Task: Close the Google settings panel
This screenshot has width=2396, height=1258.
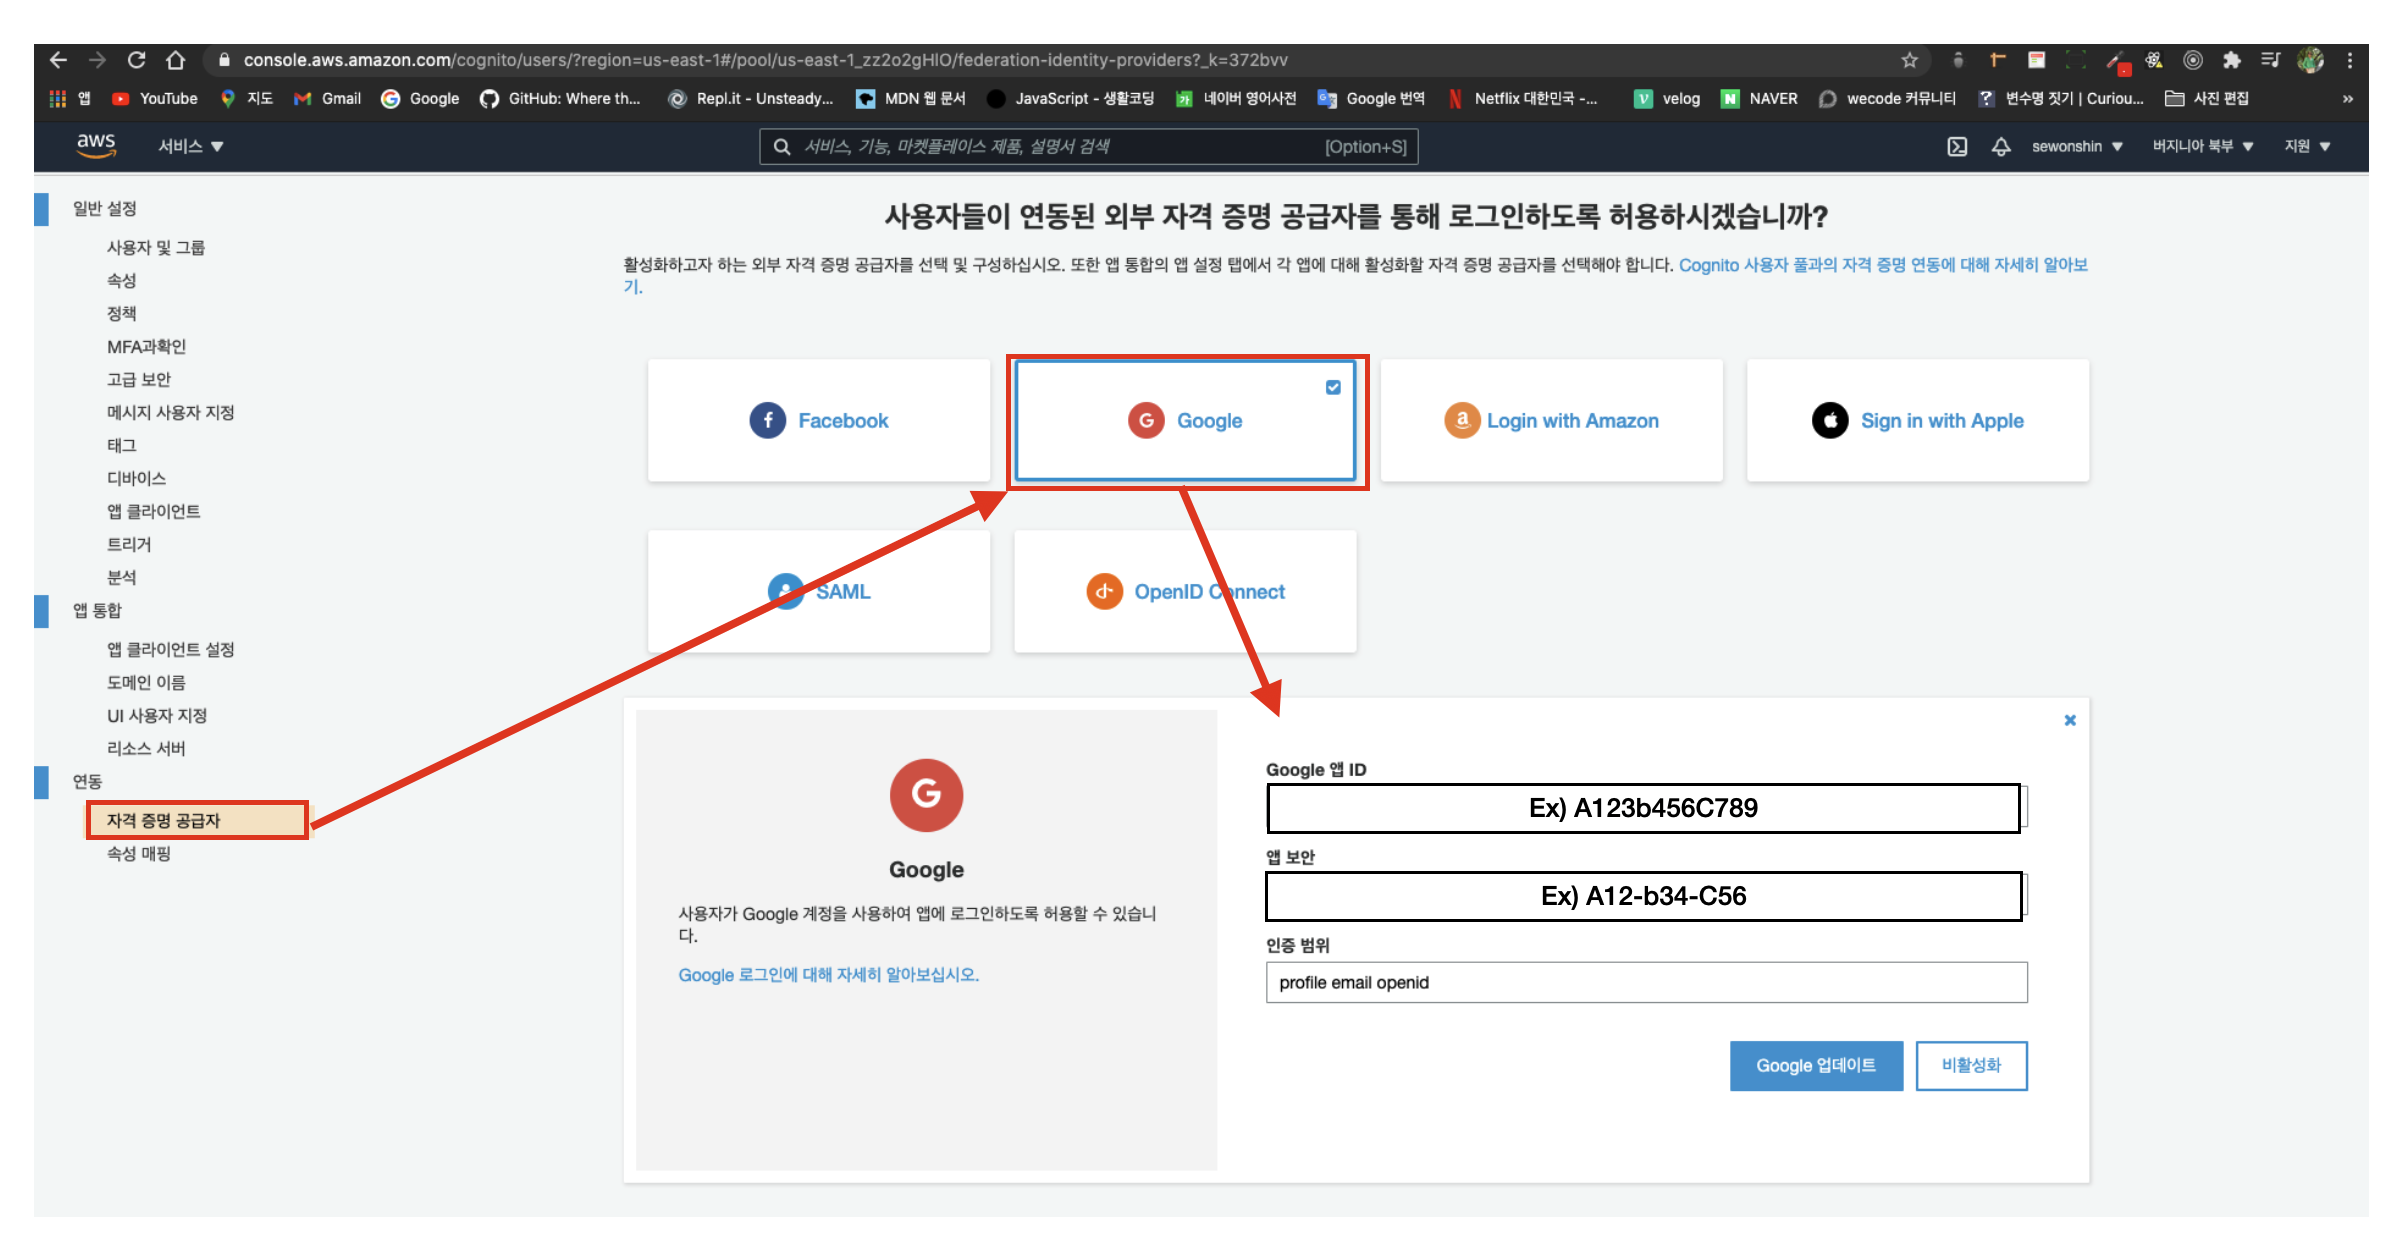Action: (x=2070, y=720)
